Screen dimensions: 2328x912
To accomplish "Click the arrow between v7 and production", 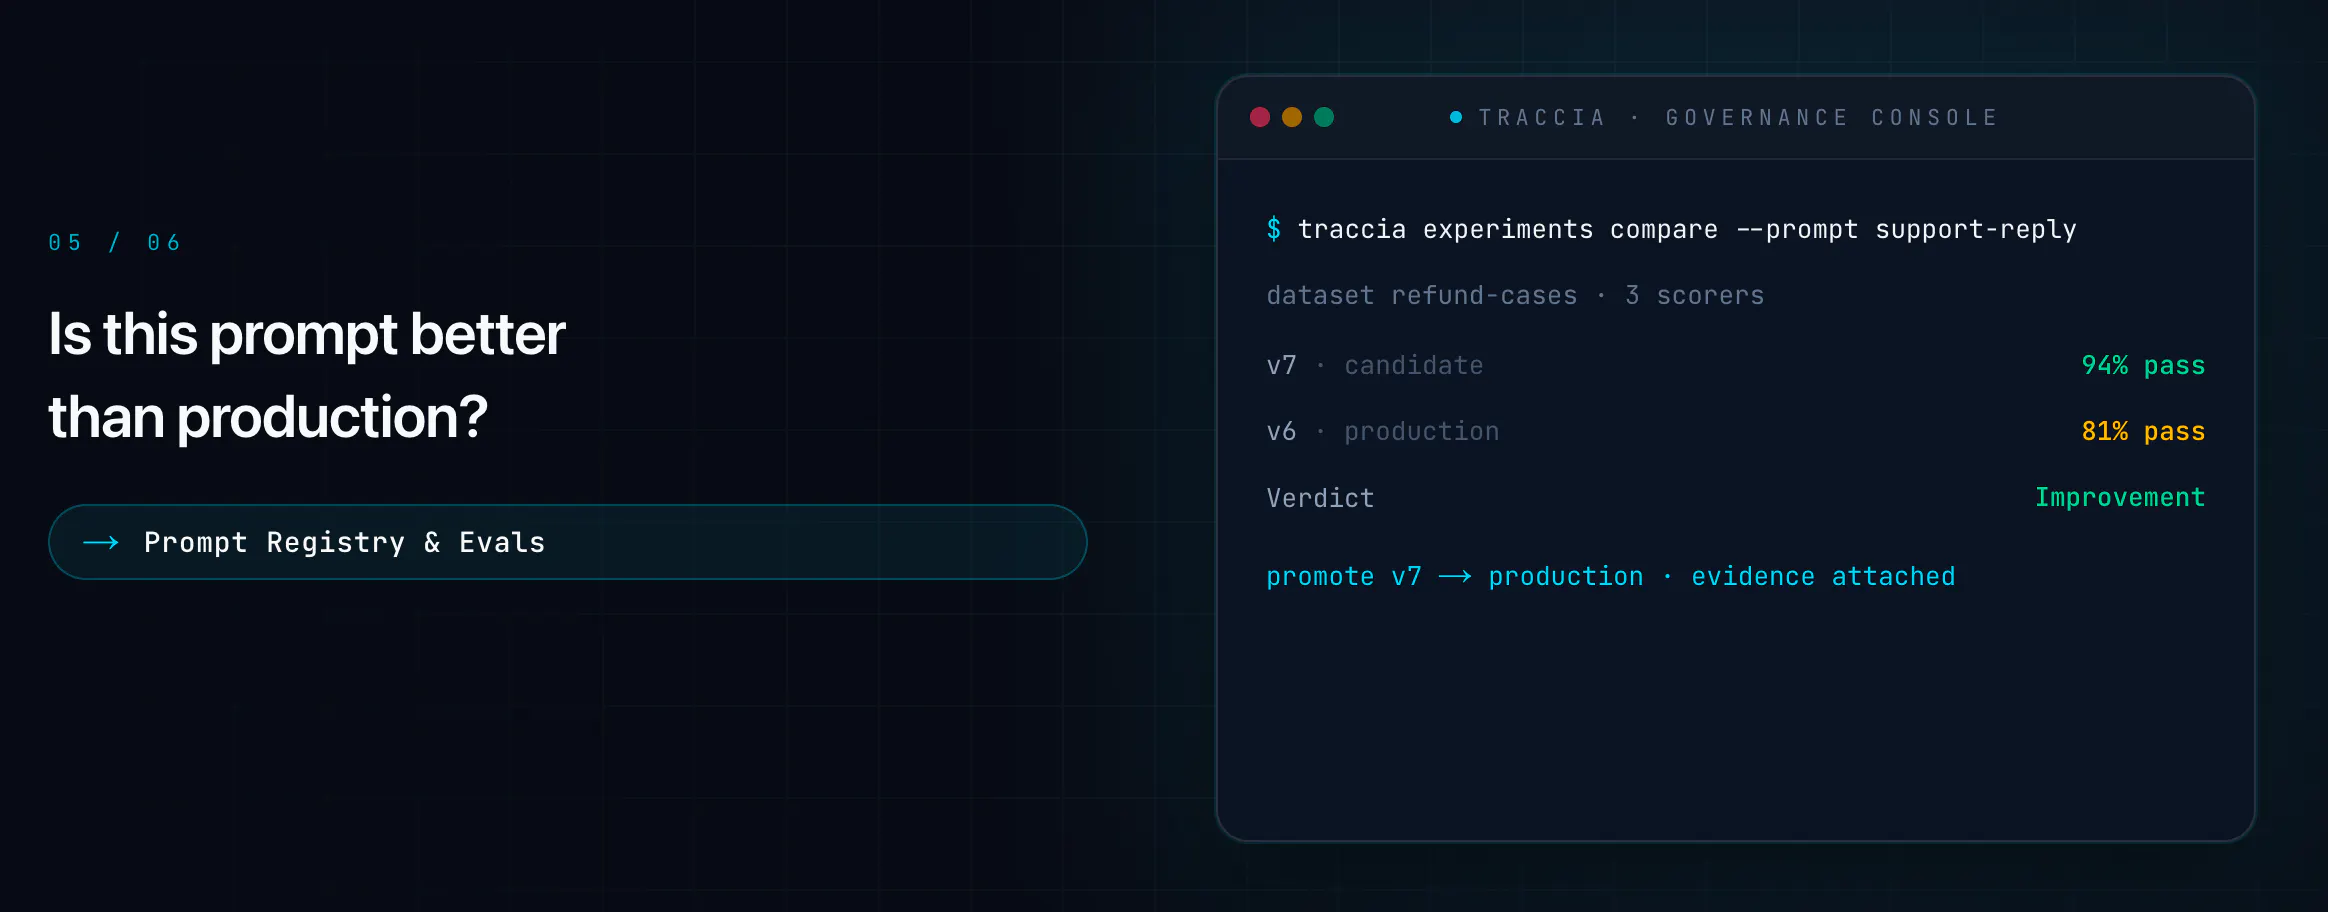I will pos(1455,577).
